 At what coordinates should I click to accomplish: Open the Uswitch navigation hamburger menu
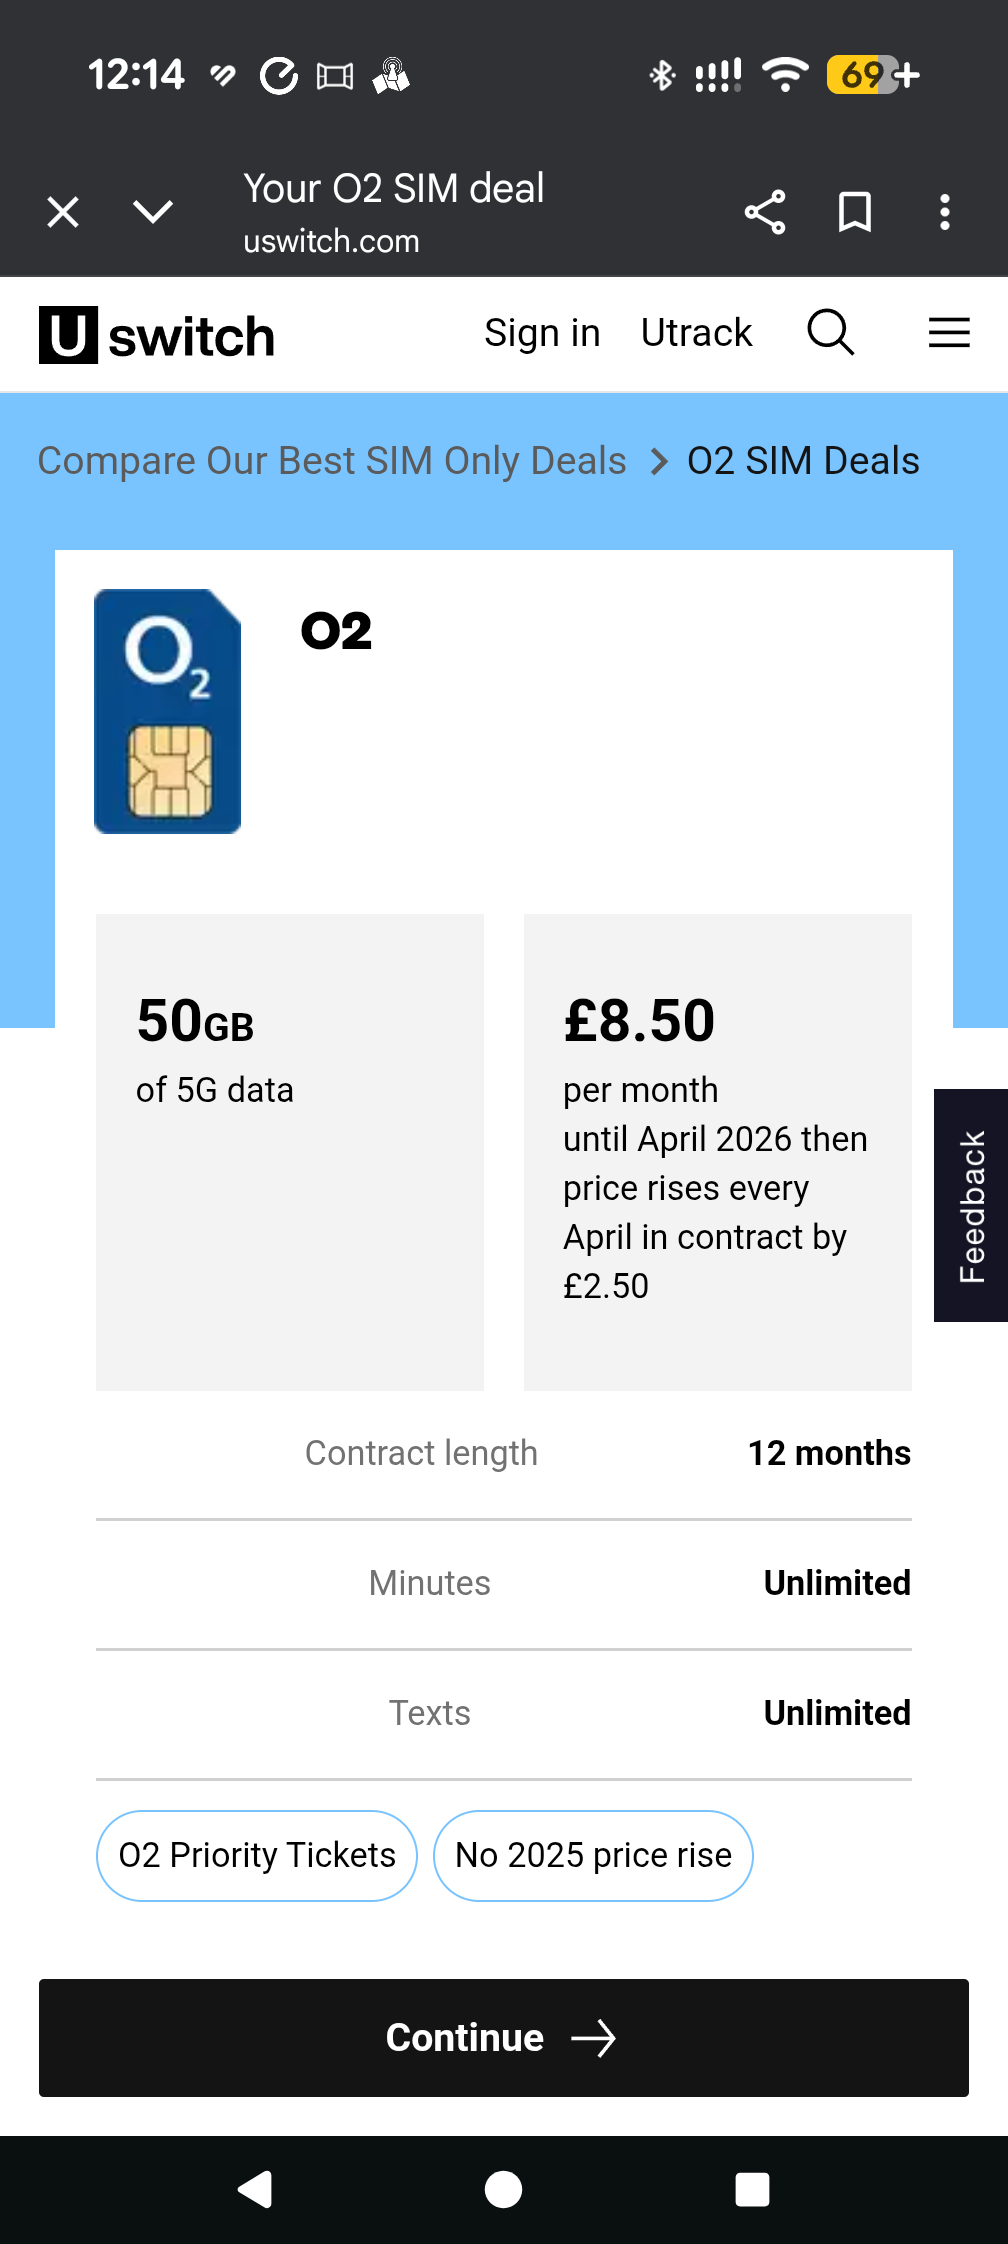tap(948, 333)
